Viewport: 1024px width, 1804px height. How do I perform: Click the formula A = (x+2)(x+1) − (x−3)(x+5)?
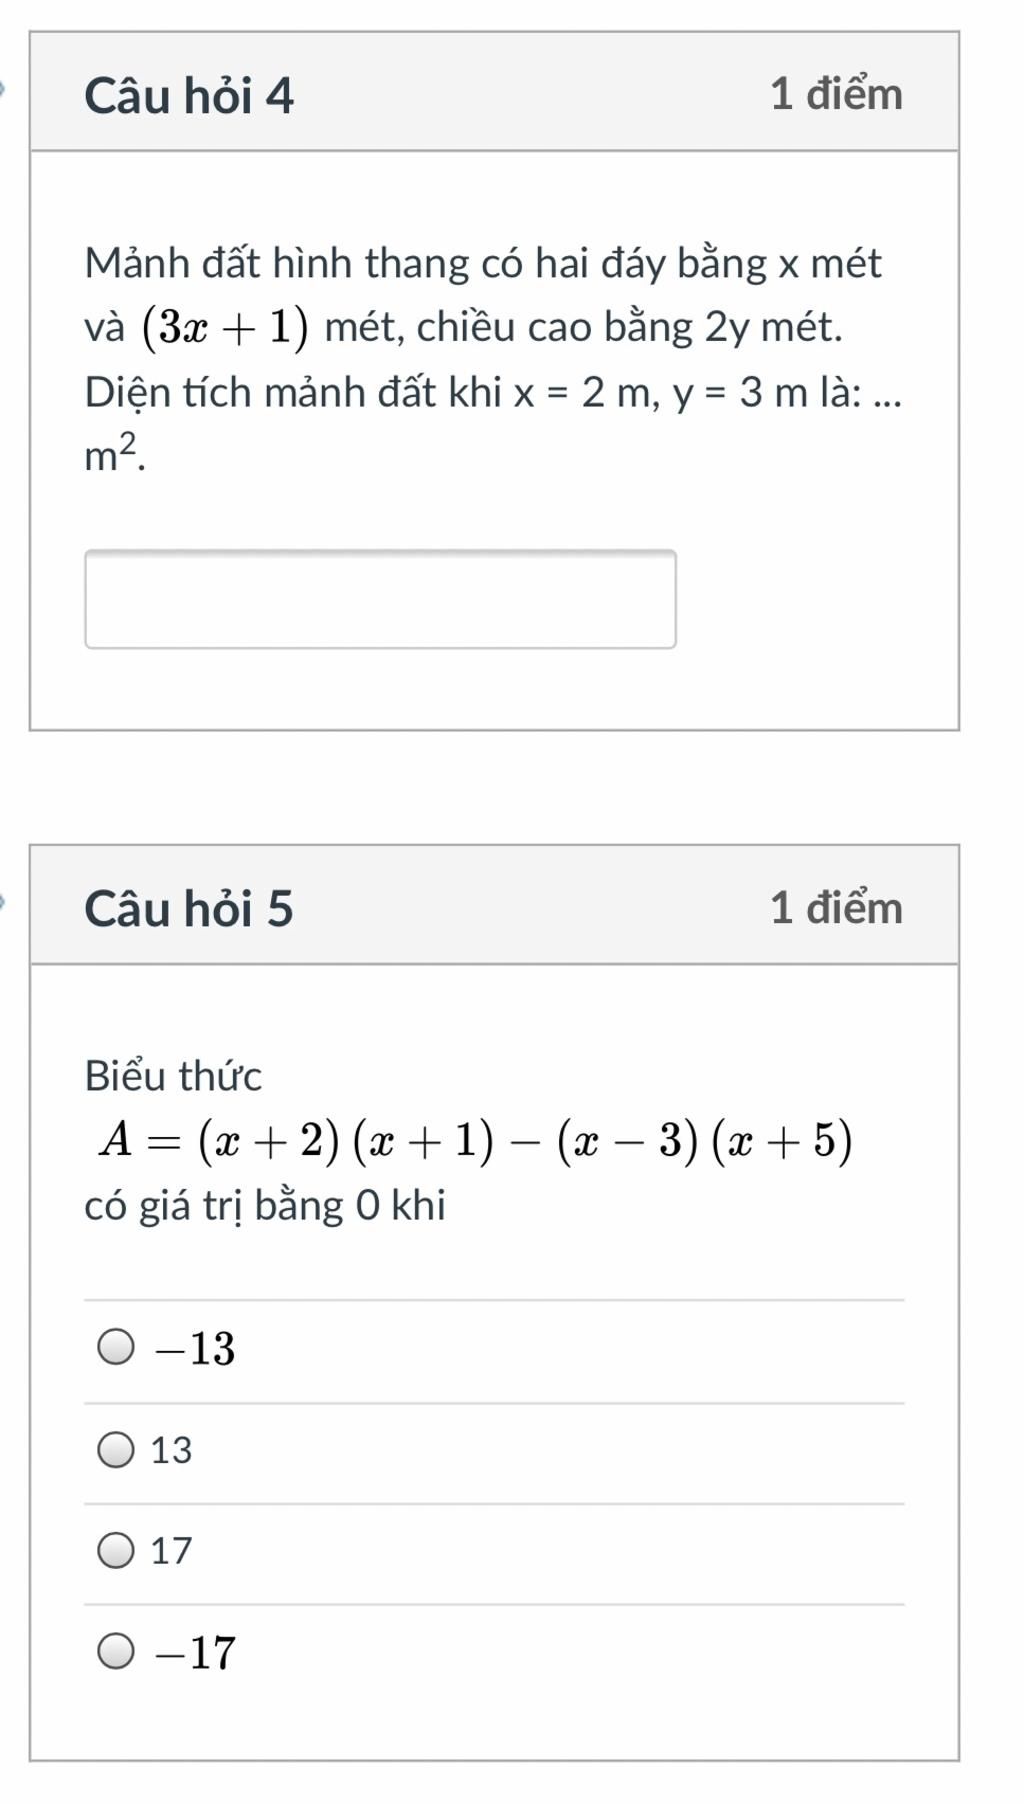pyautogui.click(x=476, y=1140)
